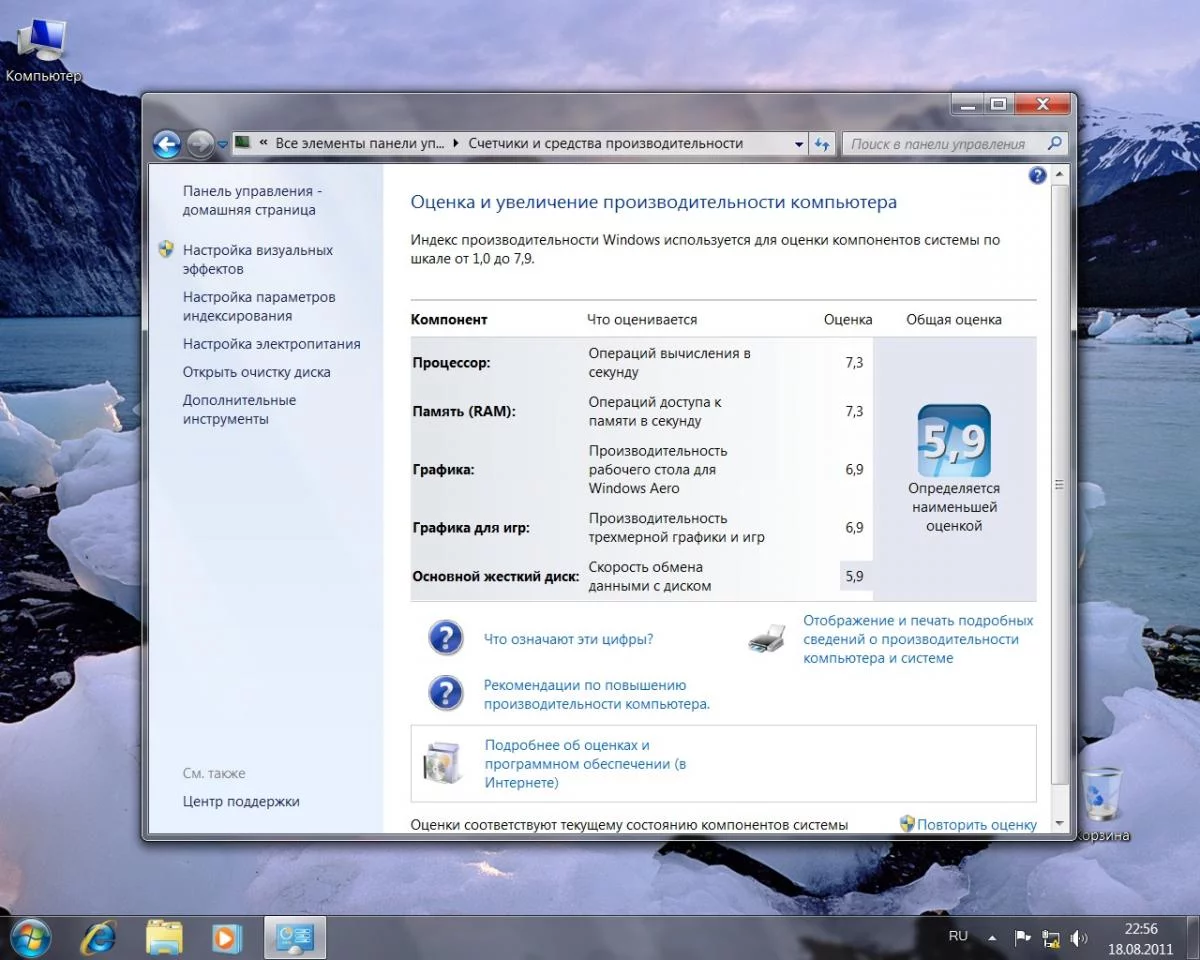1200x960 pixels.
Task: Click the RU language indicator in taskbar
Action: click(x=958, y=936)
